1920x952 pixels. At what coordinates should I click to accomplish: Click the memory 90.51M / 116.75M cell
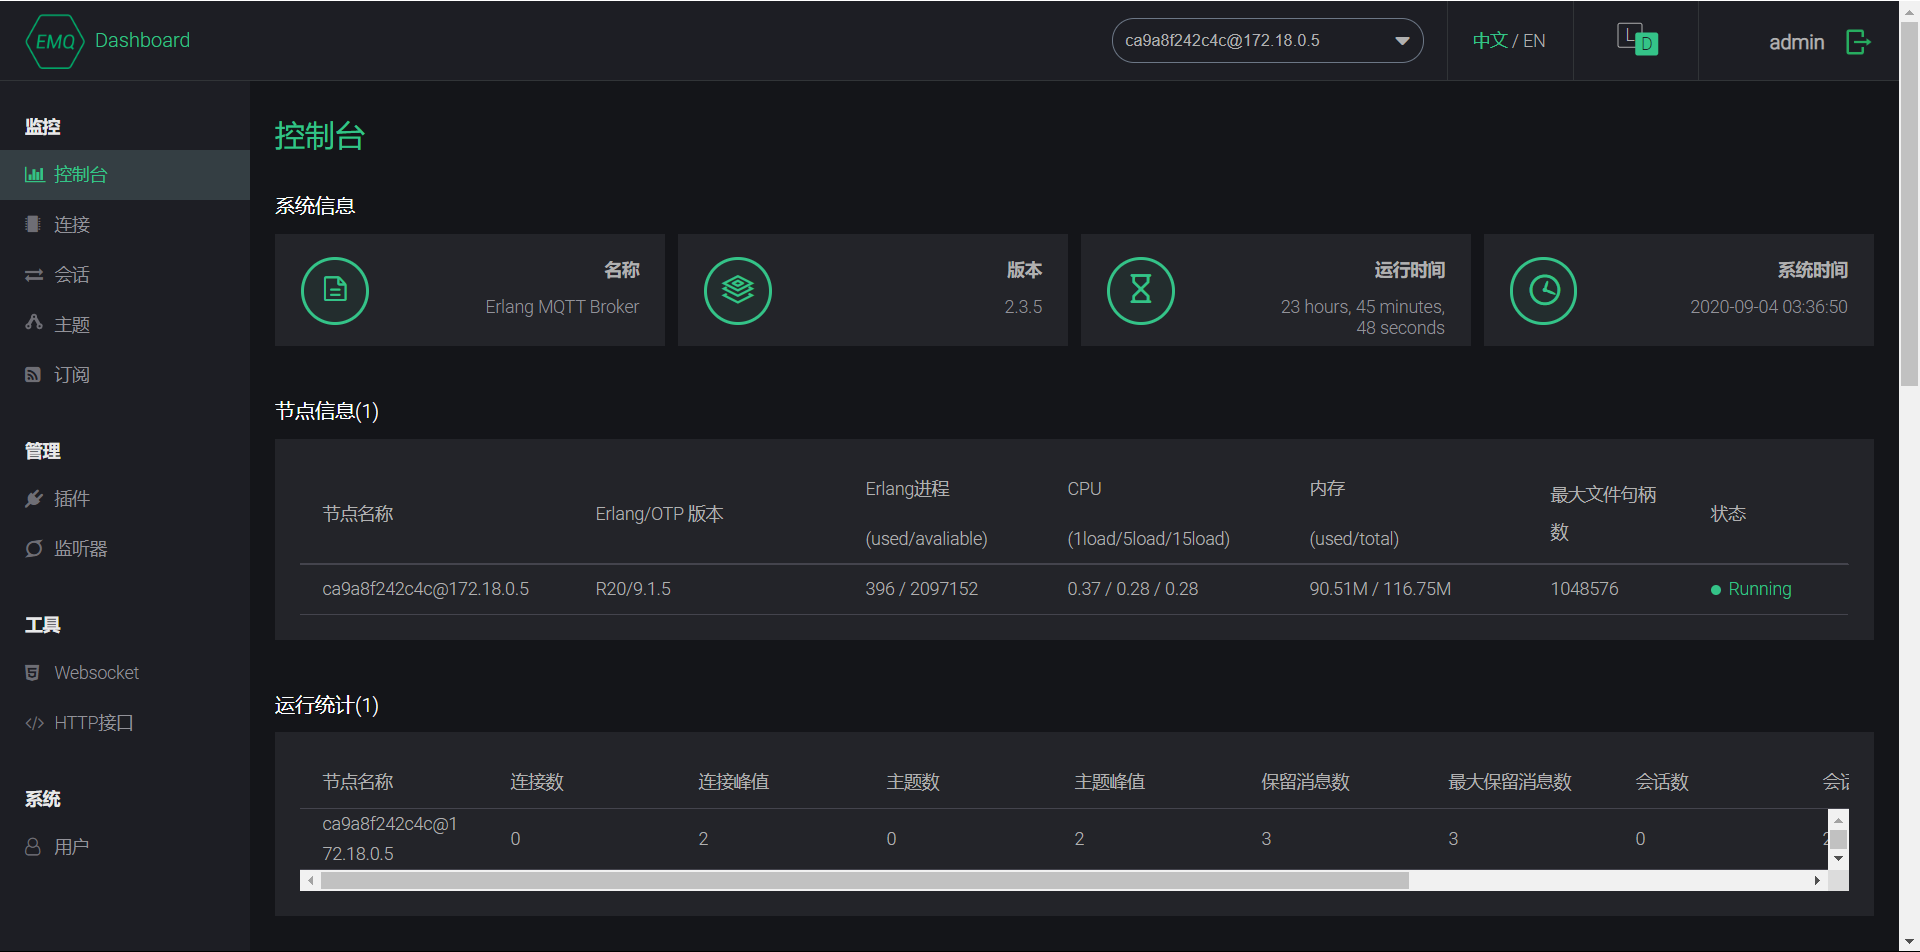1380,589
